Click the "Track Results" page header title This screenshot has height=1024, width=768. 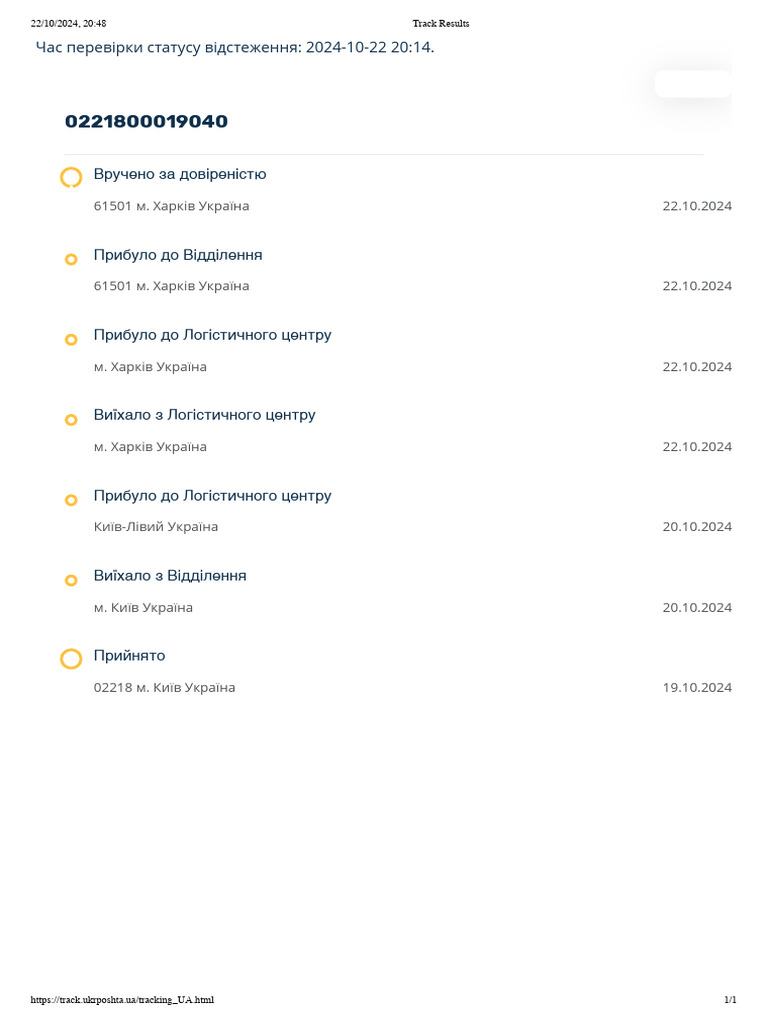click(440, 23)
